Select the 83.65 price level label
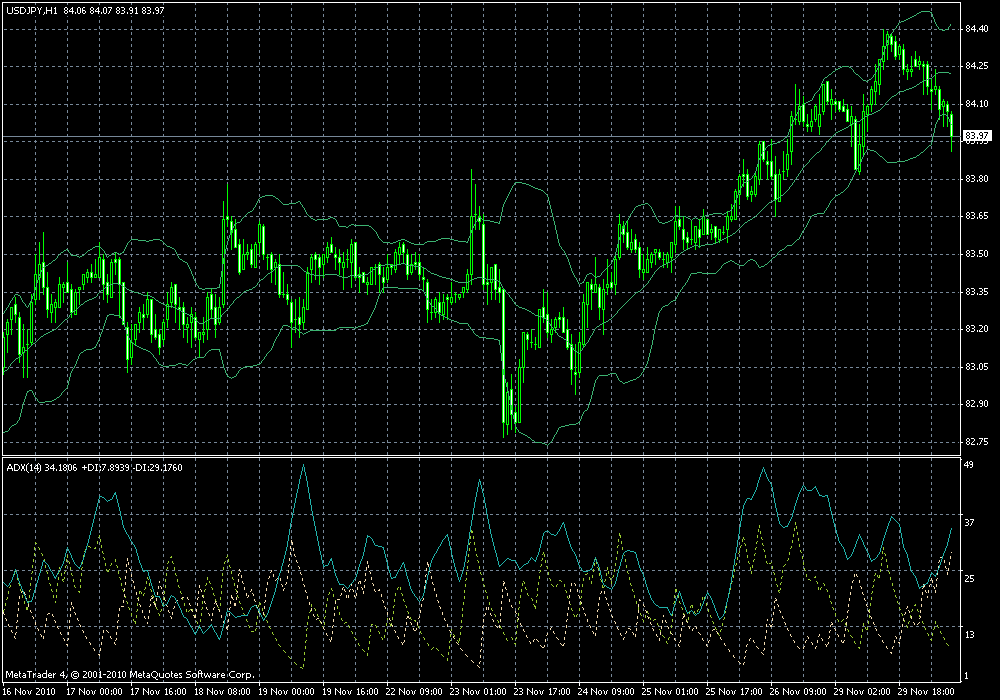The height and width of the screenshot is (700, 1000). 977,216
